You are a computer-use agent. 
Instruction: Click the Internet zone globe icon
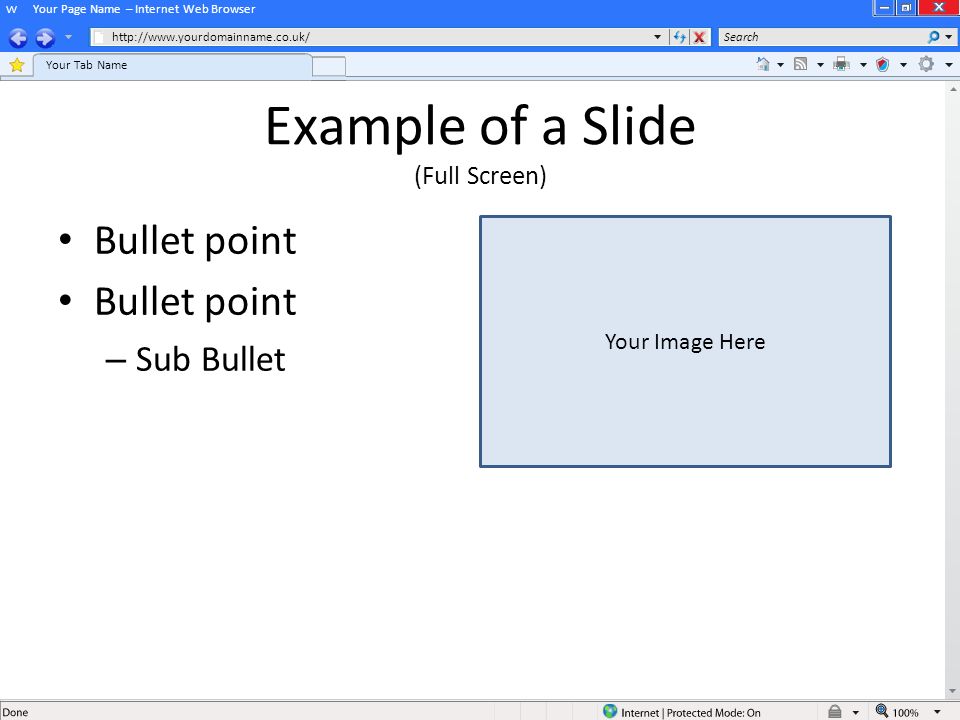[610, 711]
